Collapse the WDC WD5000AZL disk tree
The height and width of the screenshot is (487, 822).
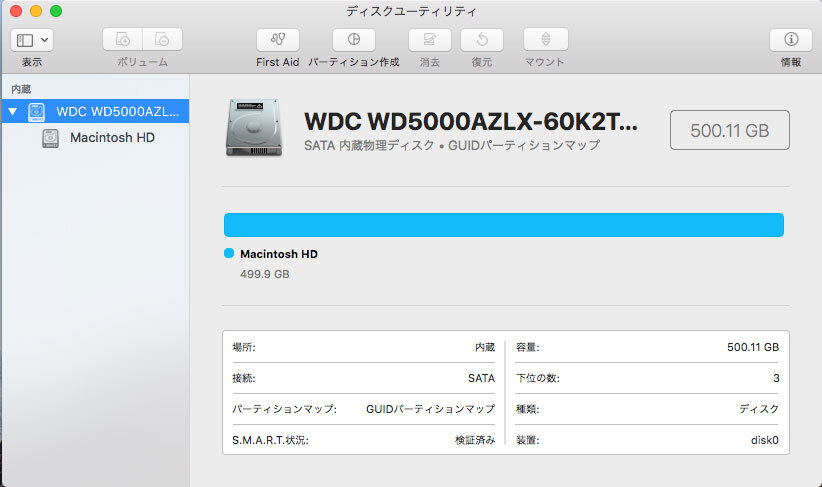(x=13, y=112)
